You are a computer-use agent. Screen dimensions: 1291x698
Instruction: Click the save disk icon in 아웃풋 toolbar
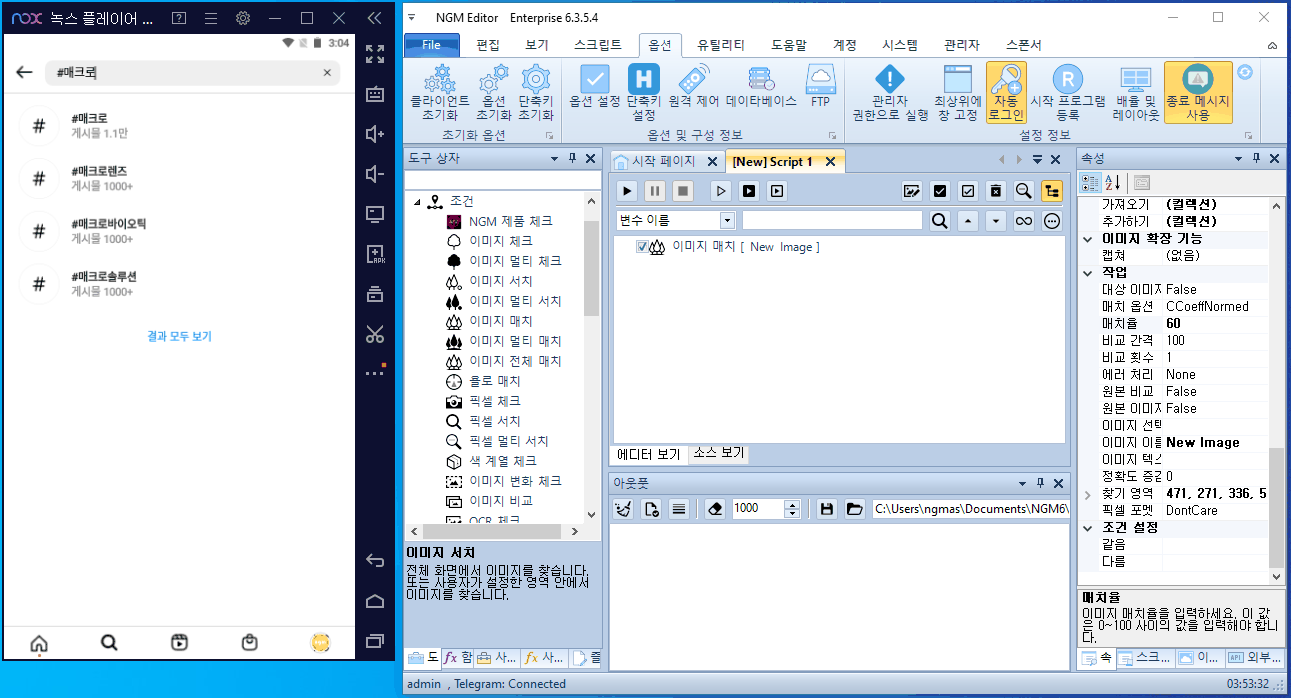pos(827,509)
